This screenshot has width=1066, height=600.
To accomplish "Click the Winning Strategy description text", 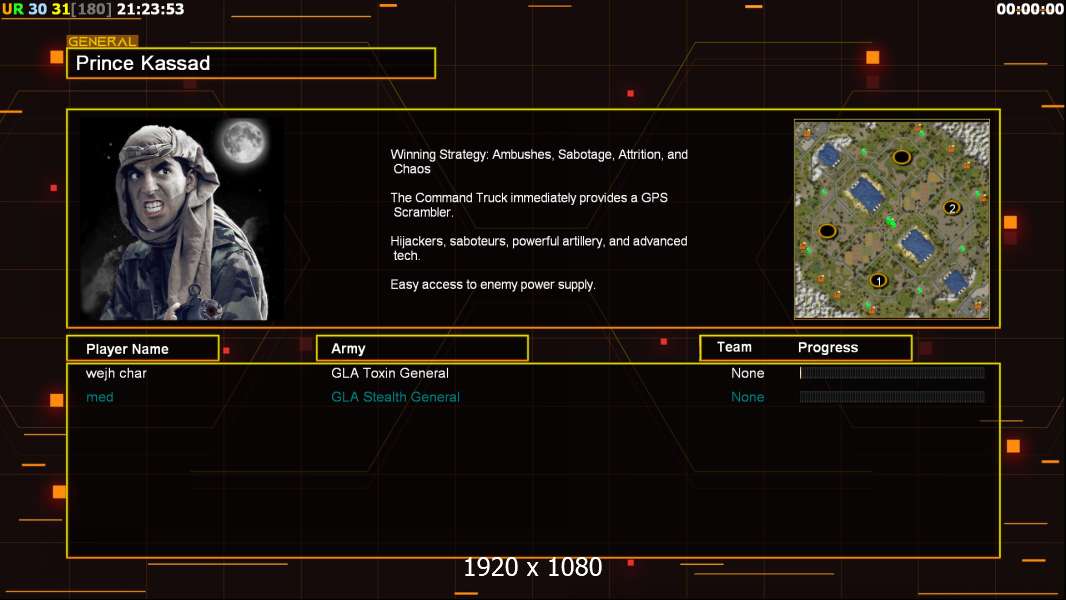I will point(539,162).
